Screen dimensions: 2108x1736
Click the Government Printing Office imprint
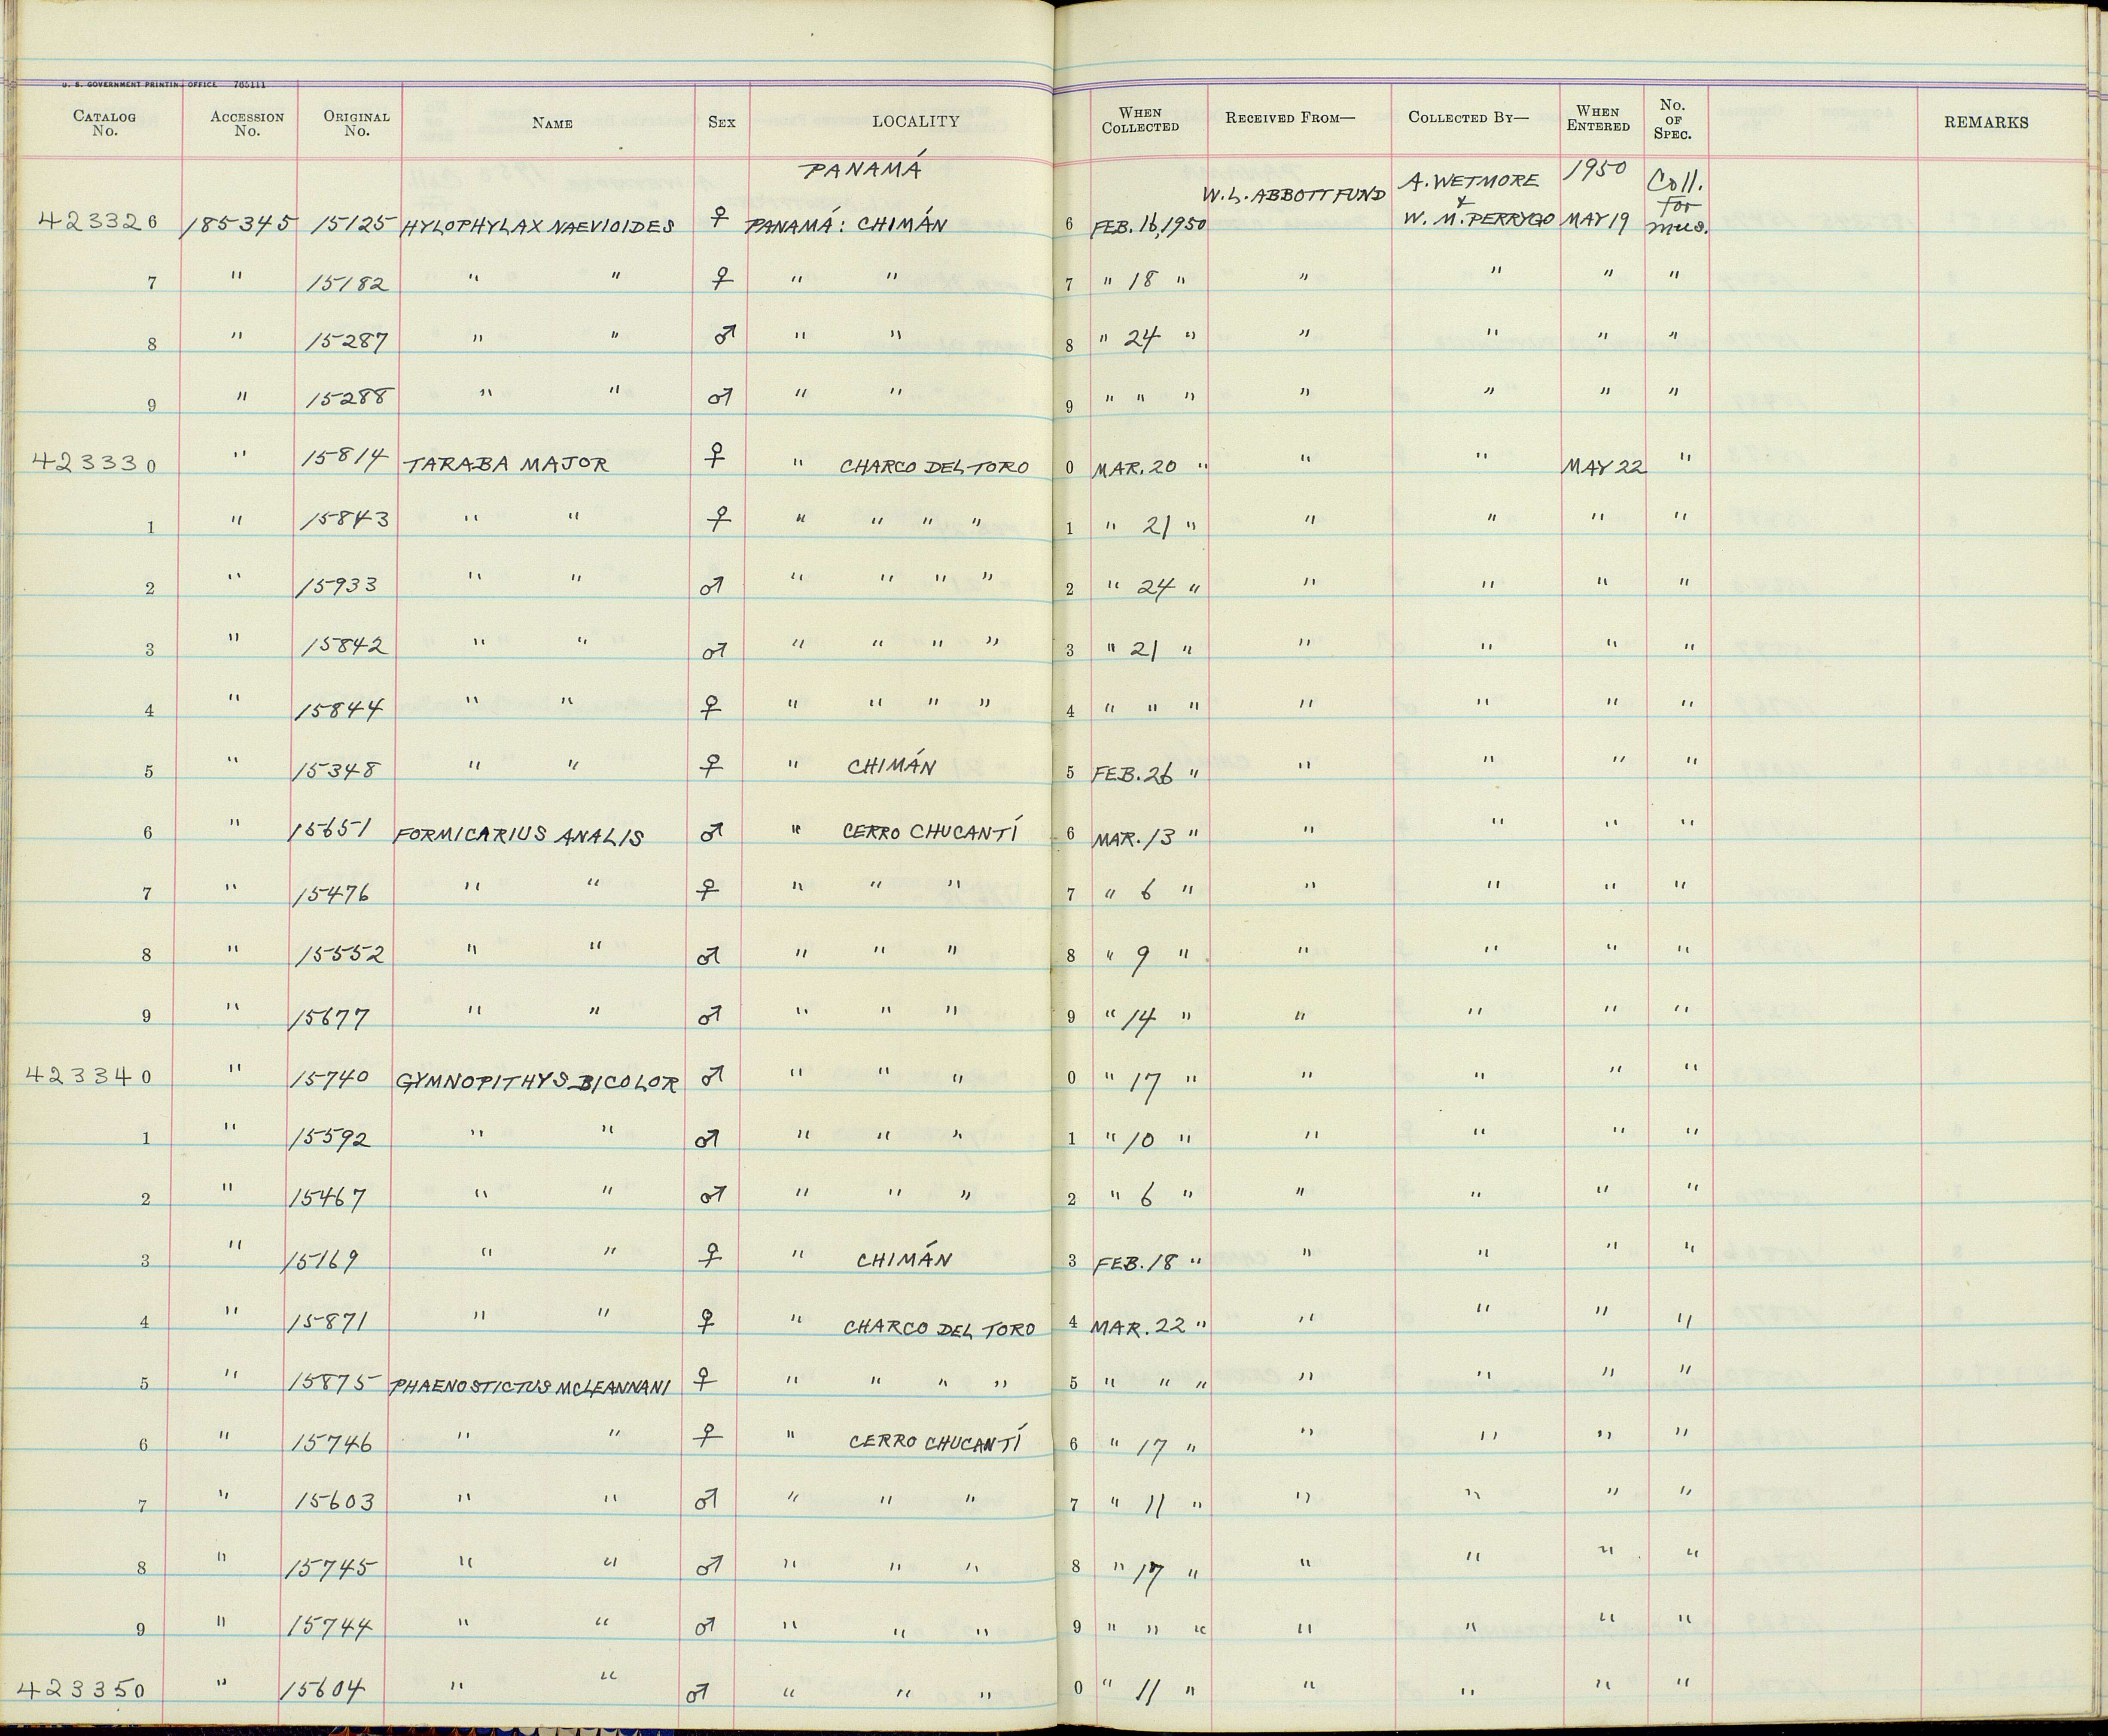tap(165, 84)
